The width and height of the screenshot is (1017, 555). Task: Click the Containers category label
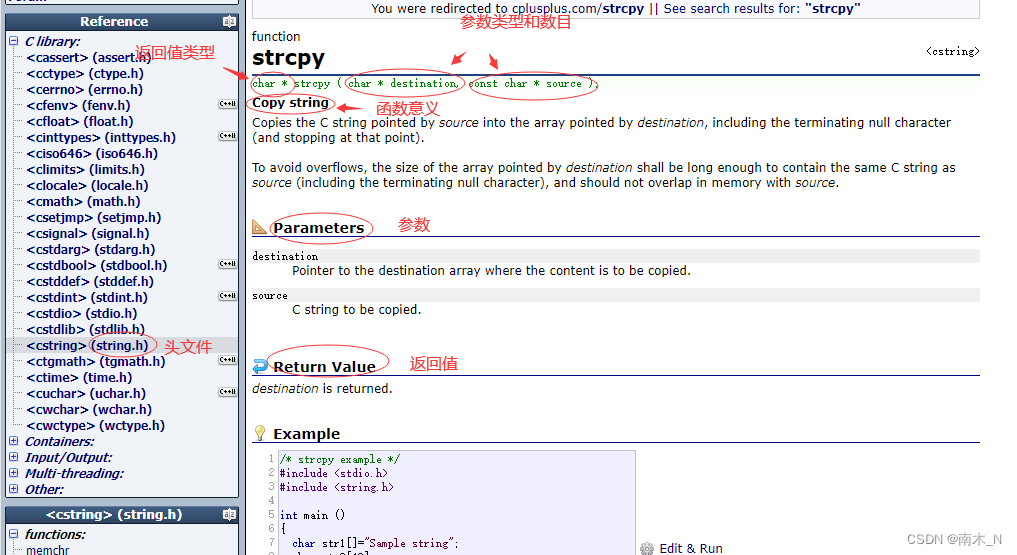click(x=60, y=442)
